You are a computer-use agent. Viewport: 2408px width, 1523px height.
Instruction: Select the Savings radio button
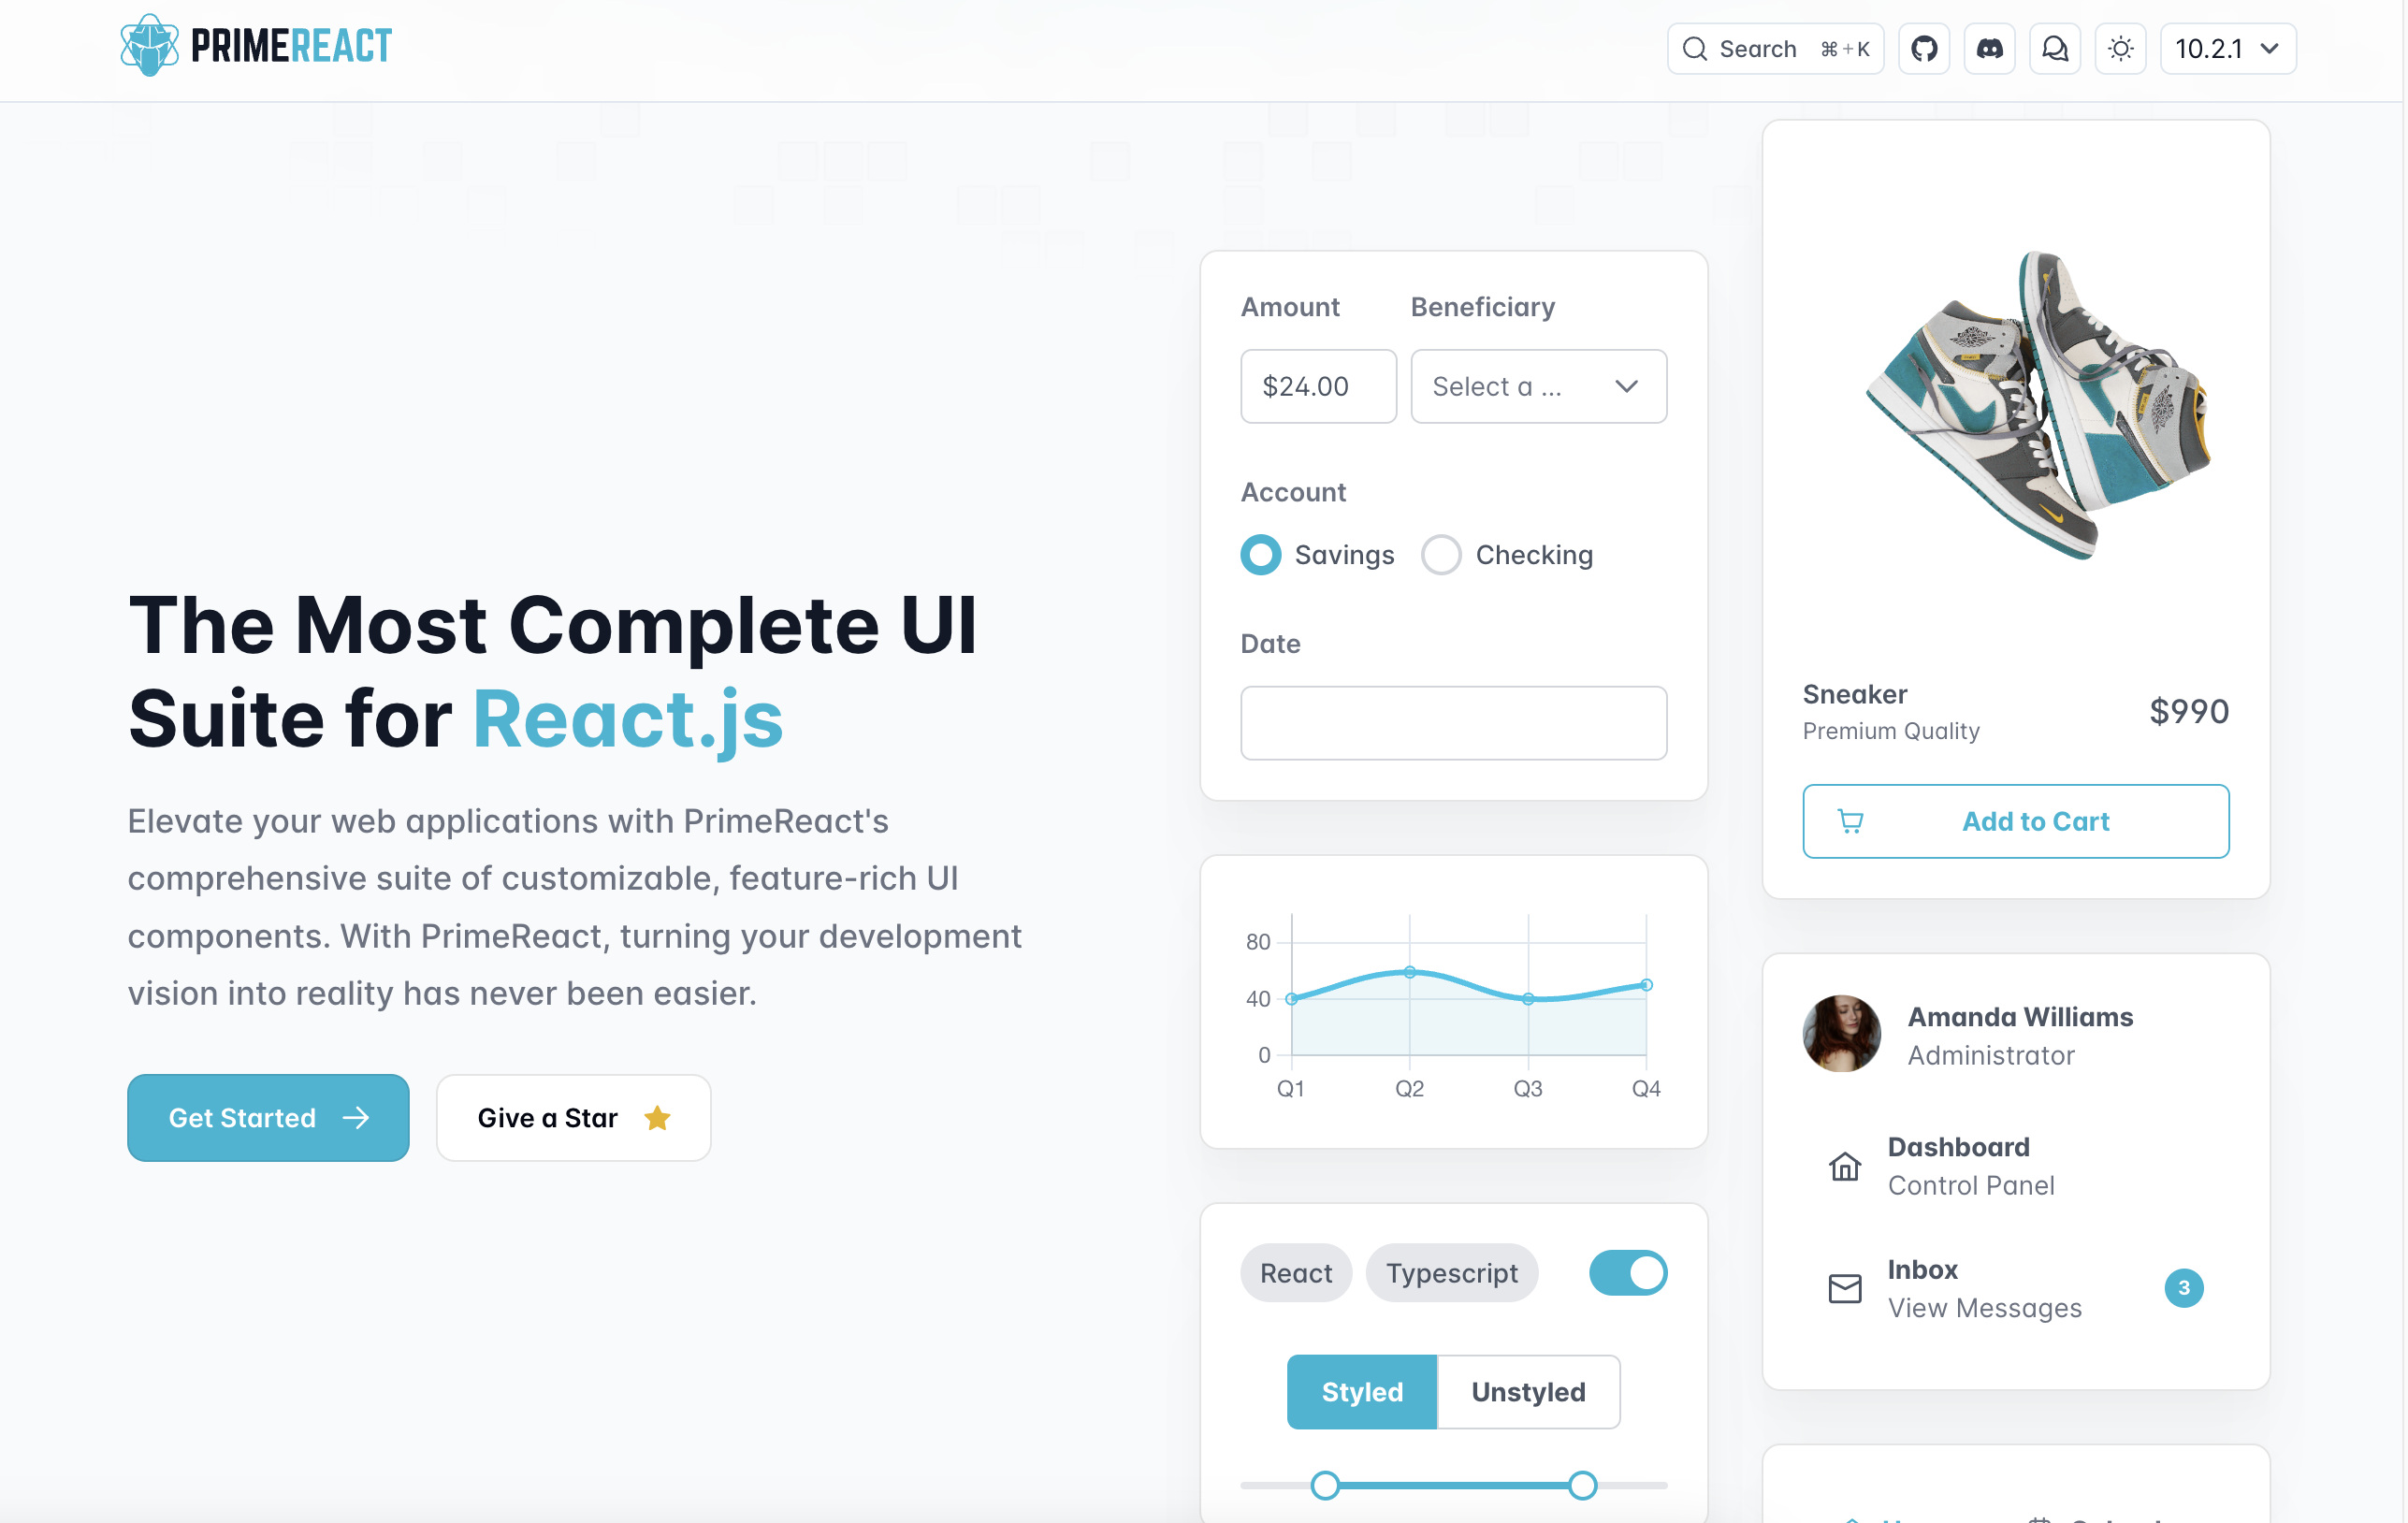point(1260,555)
